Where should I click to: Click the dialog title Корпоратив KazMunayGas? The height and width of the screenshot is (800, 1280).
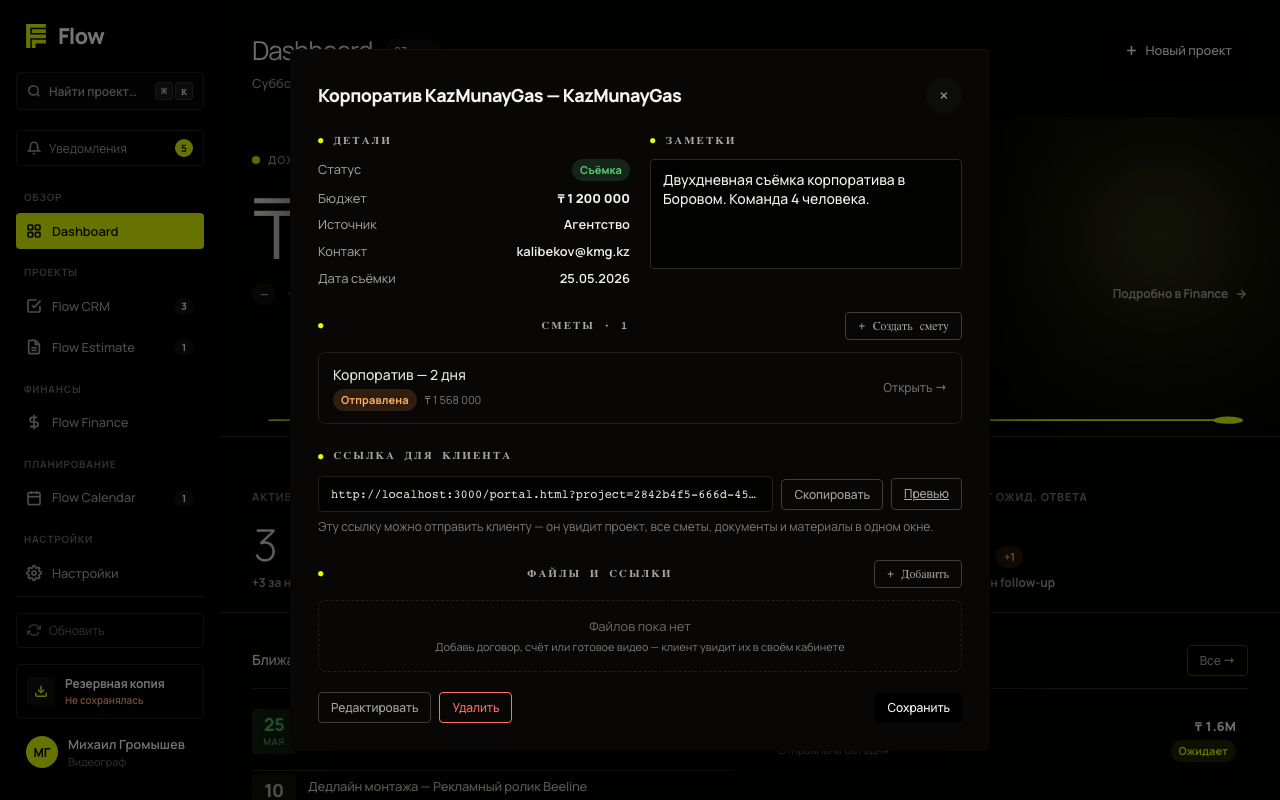(x=499, y=96)
